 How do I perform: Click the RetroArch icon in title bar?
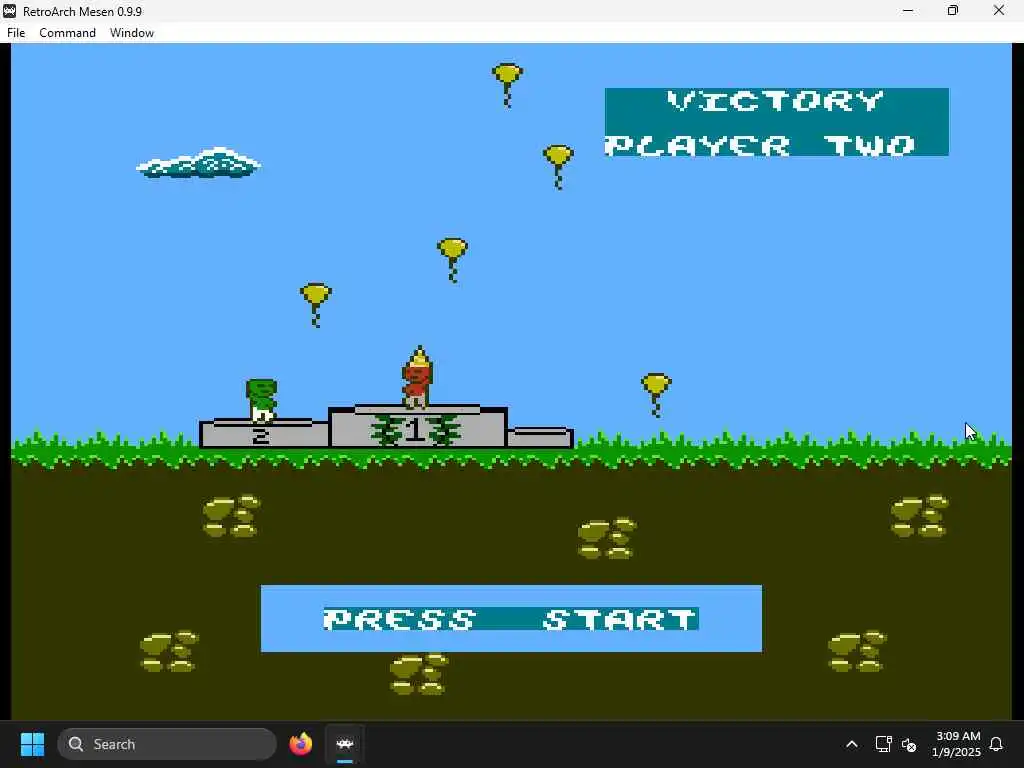pos(10,11)
